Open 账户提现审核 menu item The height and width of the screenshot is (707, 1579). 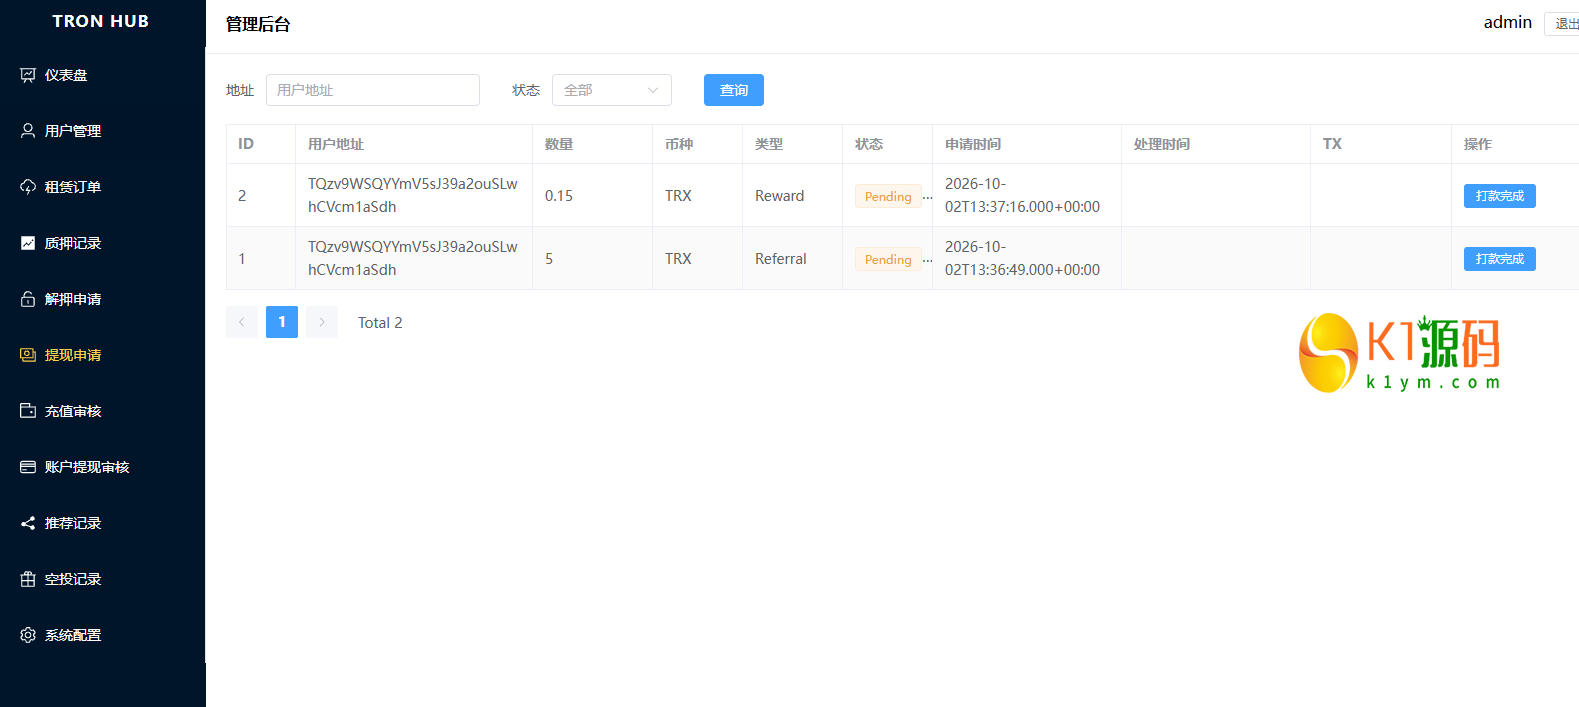(103, 467)
